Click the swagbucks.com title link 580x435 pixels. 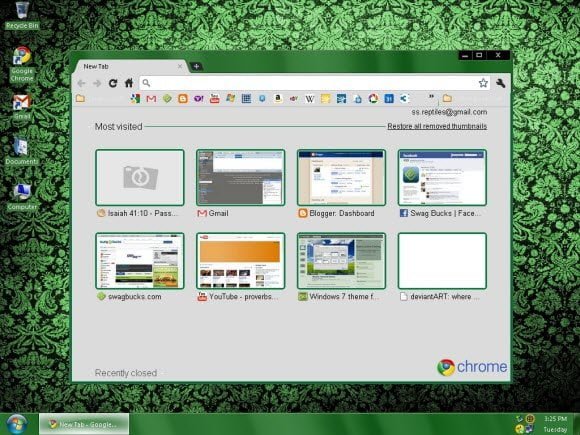135,297
